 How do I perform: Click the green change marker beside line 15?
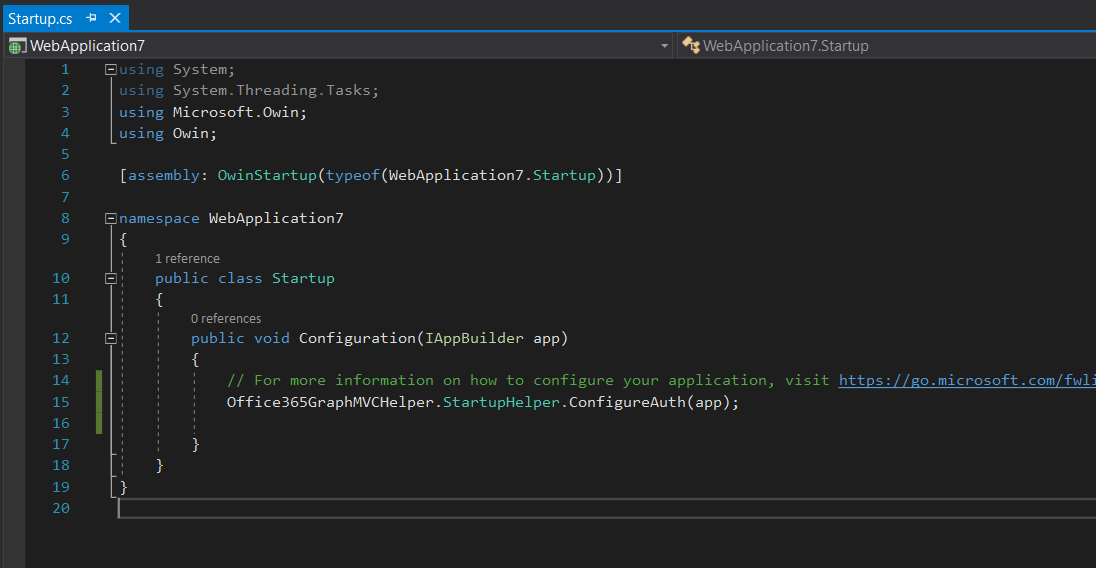click(x=99, y=402)
